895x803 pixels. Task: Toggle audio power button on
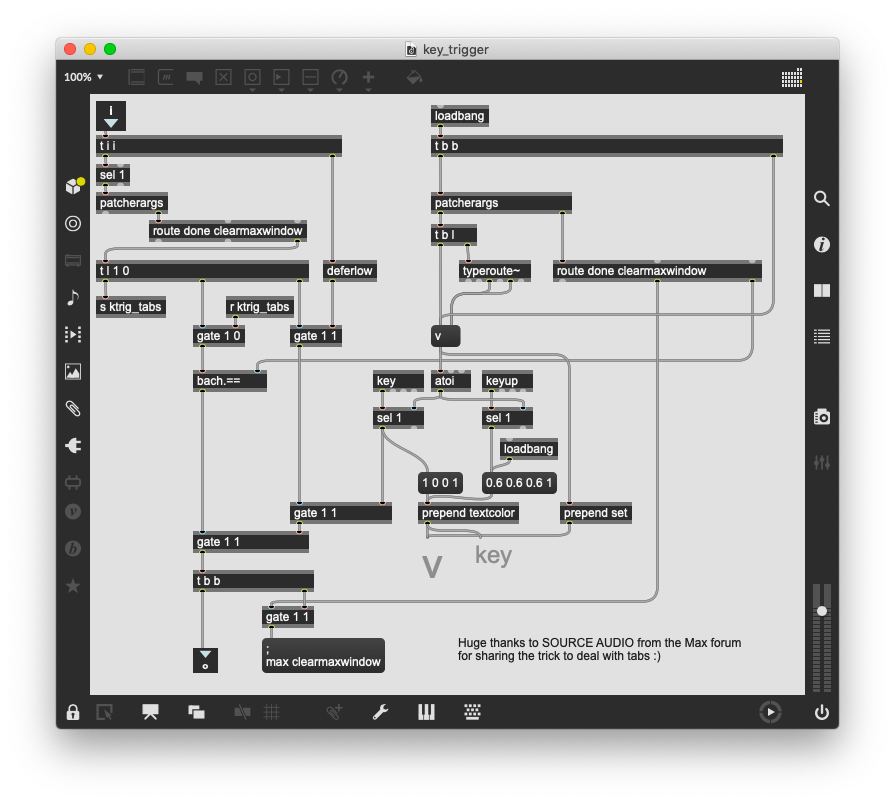click(821, 712)
